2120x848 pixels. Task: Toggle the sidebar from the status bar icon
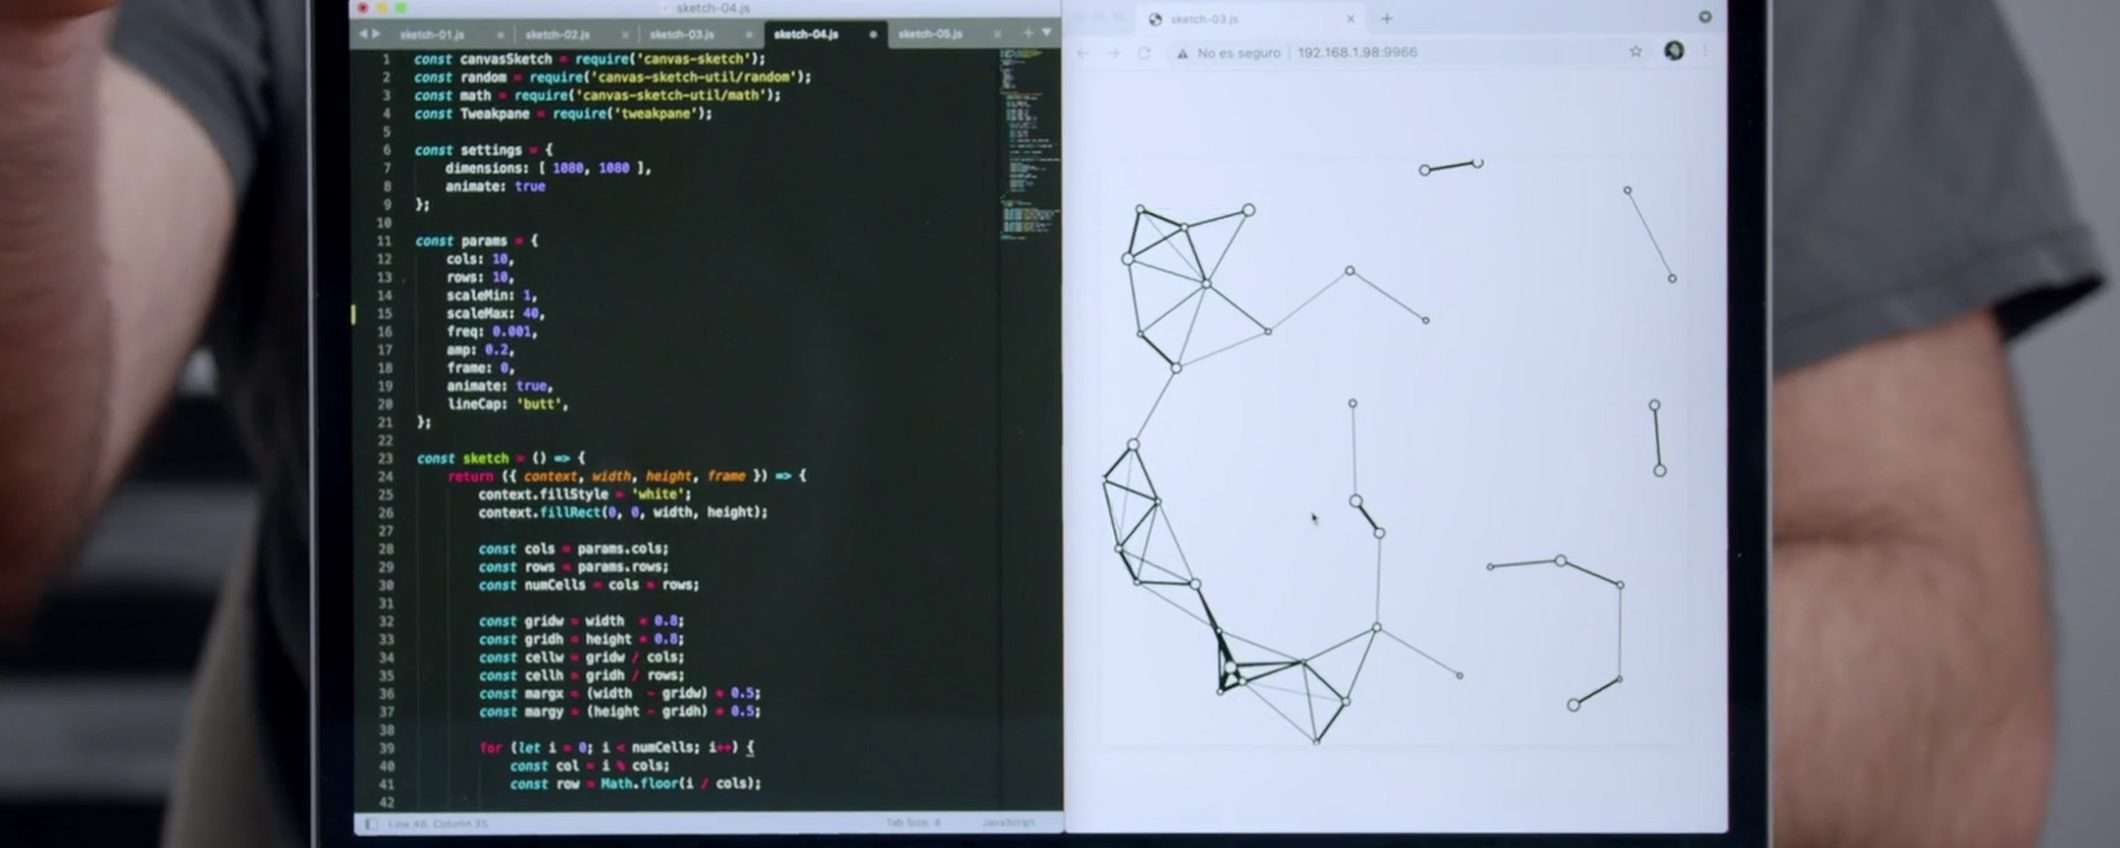(370, 824)
